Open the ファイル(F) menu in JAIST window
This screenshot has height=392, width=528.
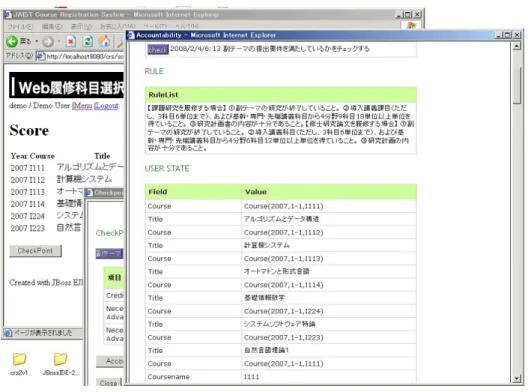click(x=20, y=26)
